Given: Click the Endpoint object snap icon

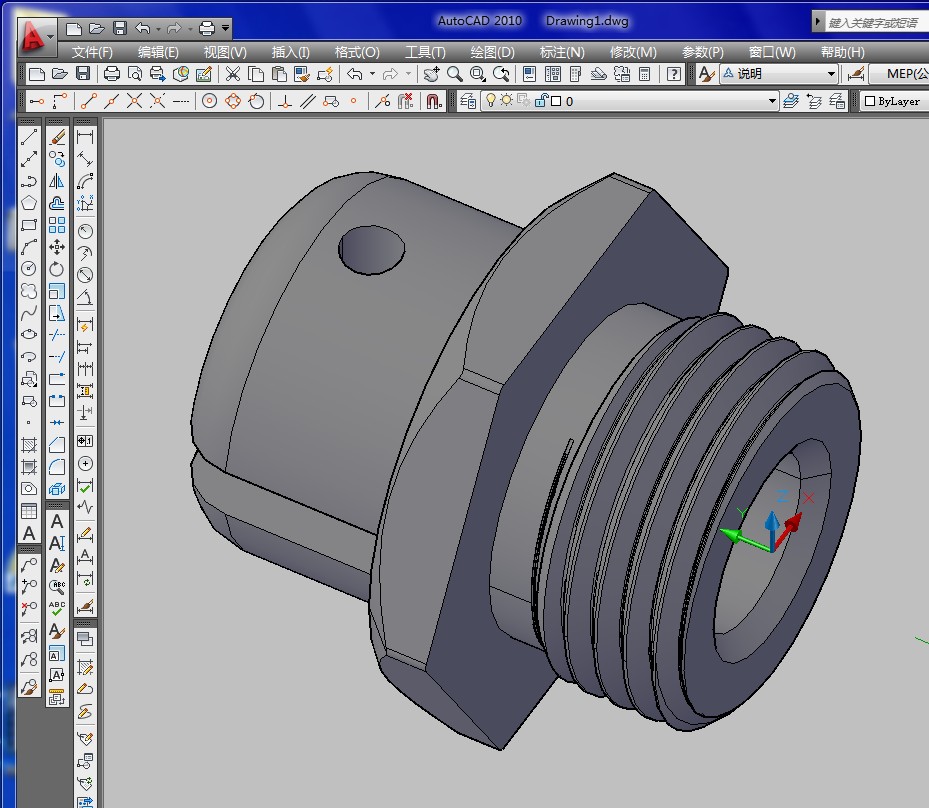Looking at the screenshot, I should click(88, 101).
